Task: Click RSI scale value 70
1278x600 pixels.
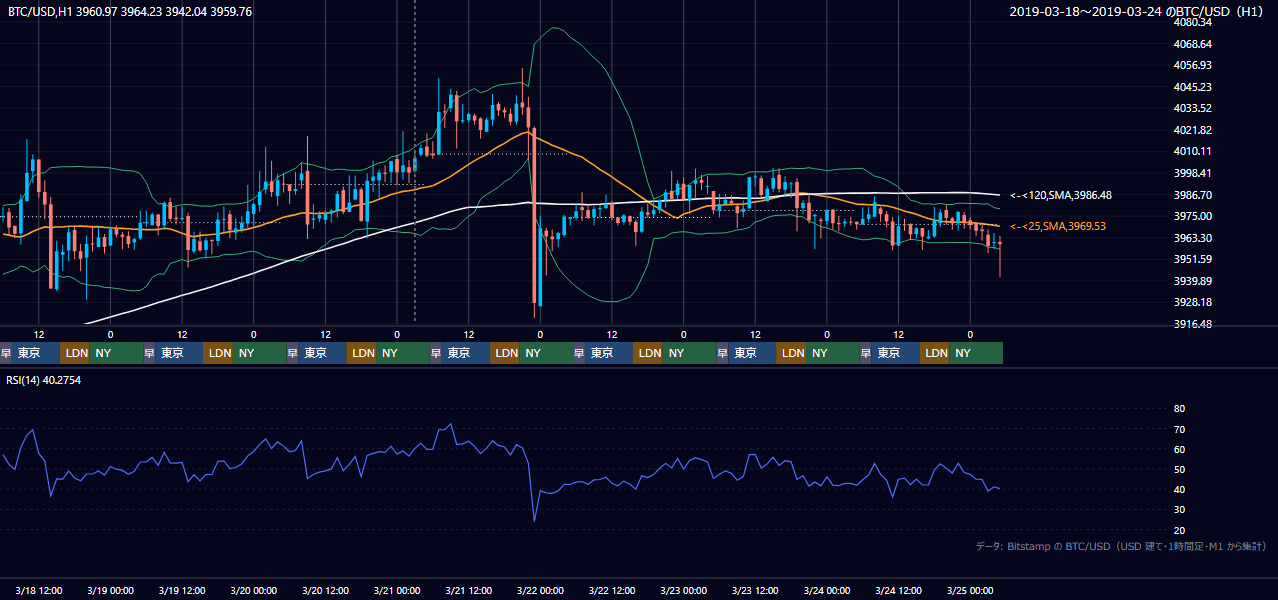Action: click(1179, 429)
